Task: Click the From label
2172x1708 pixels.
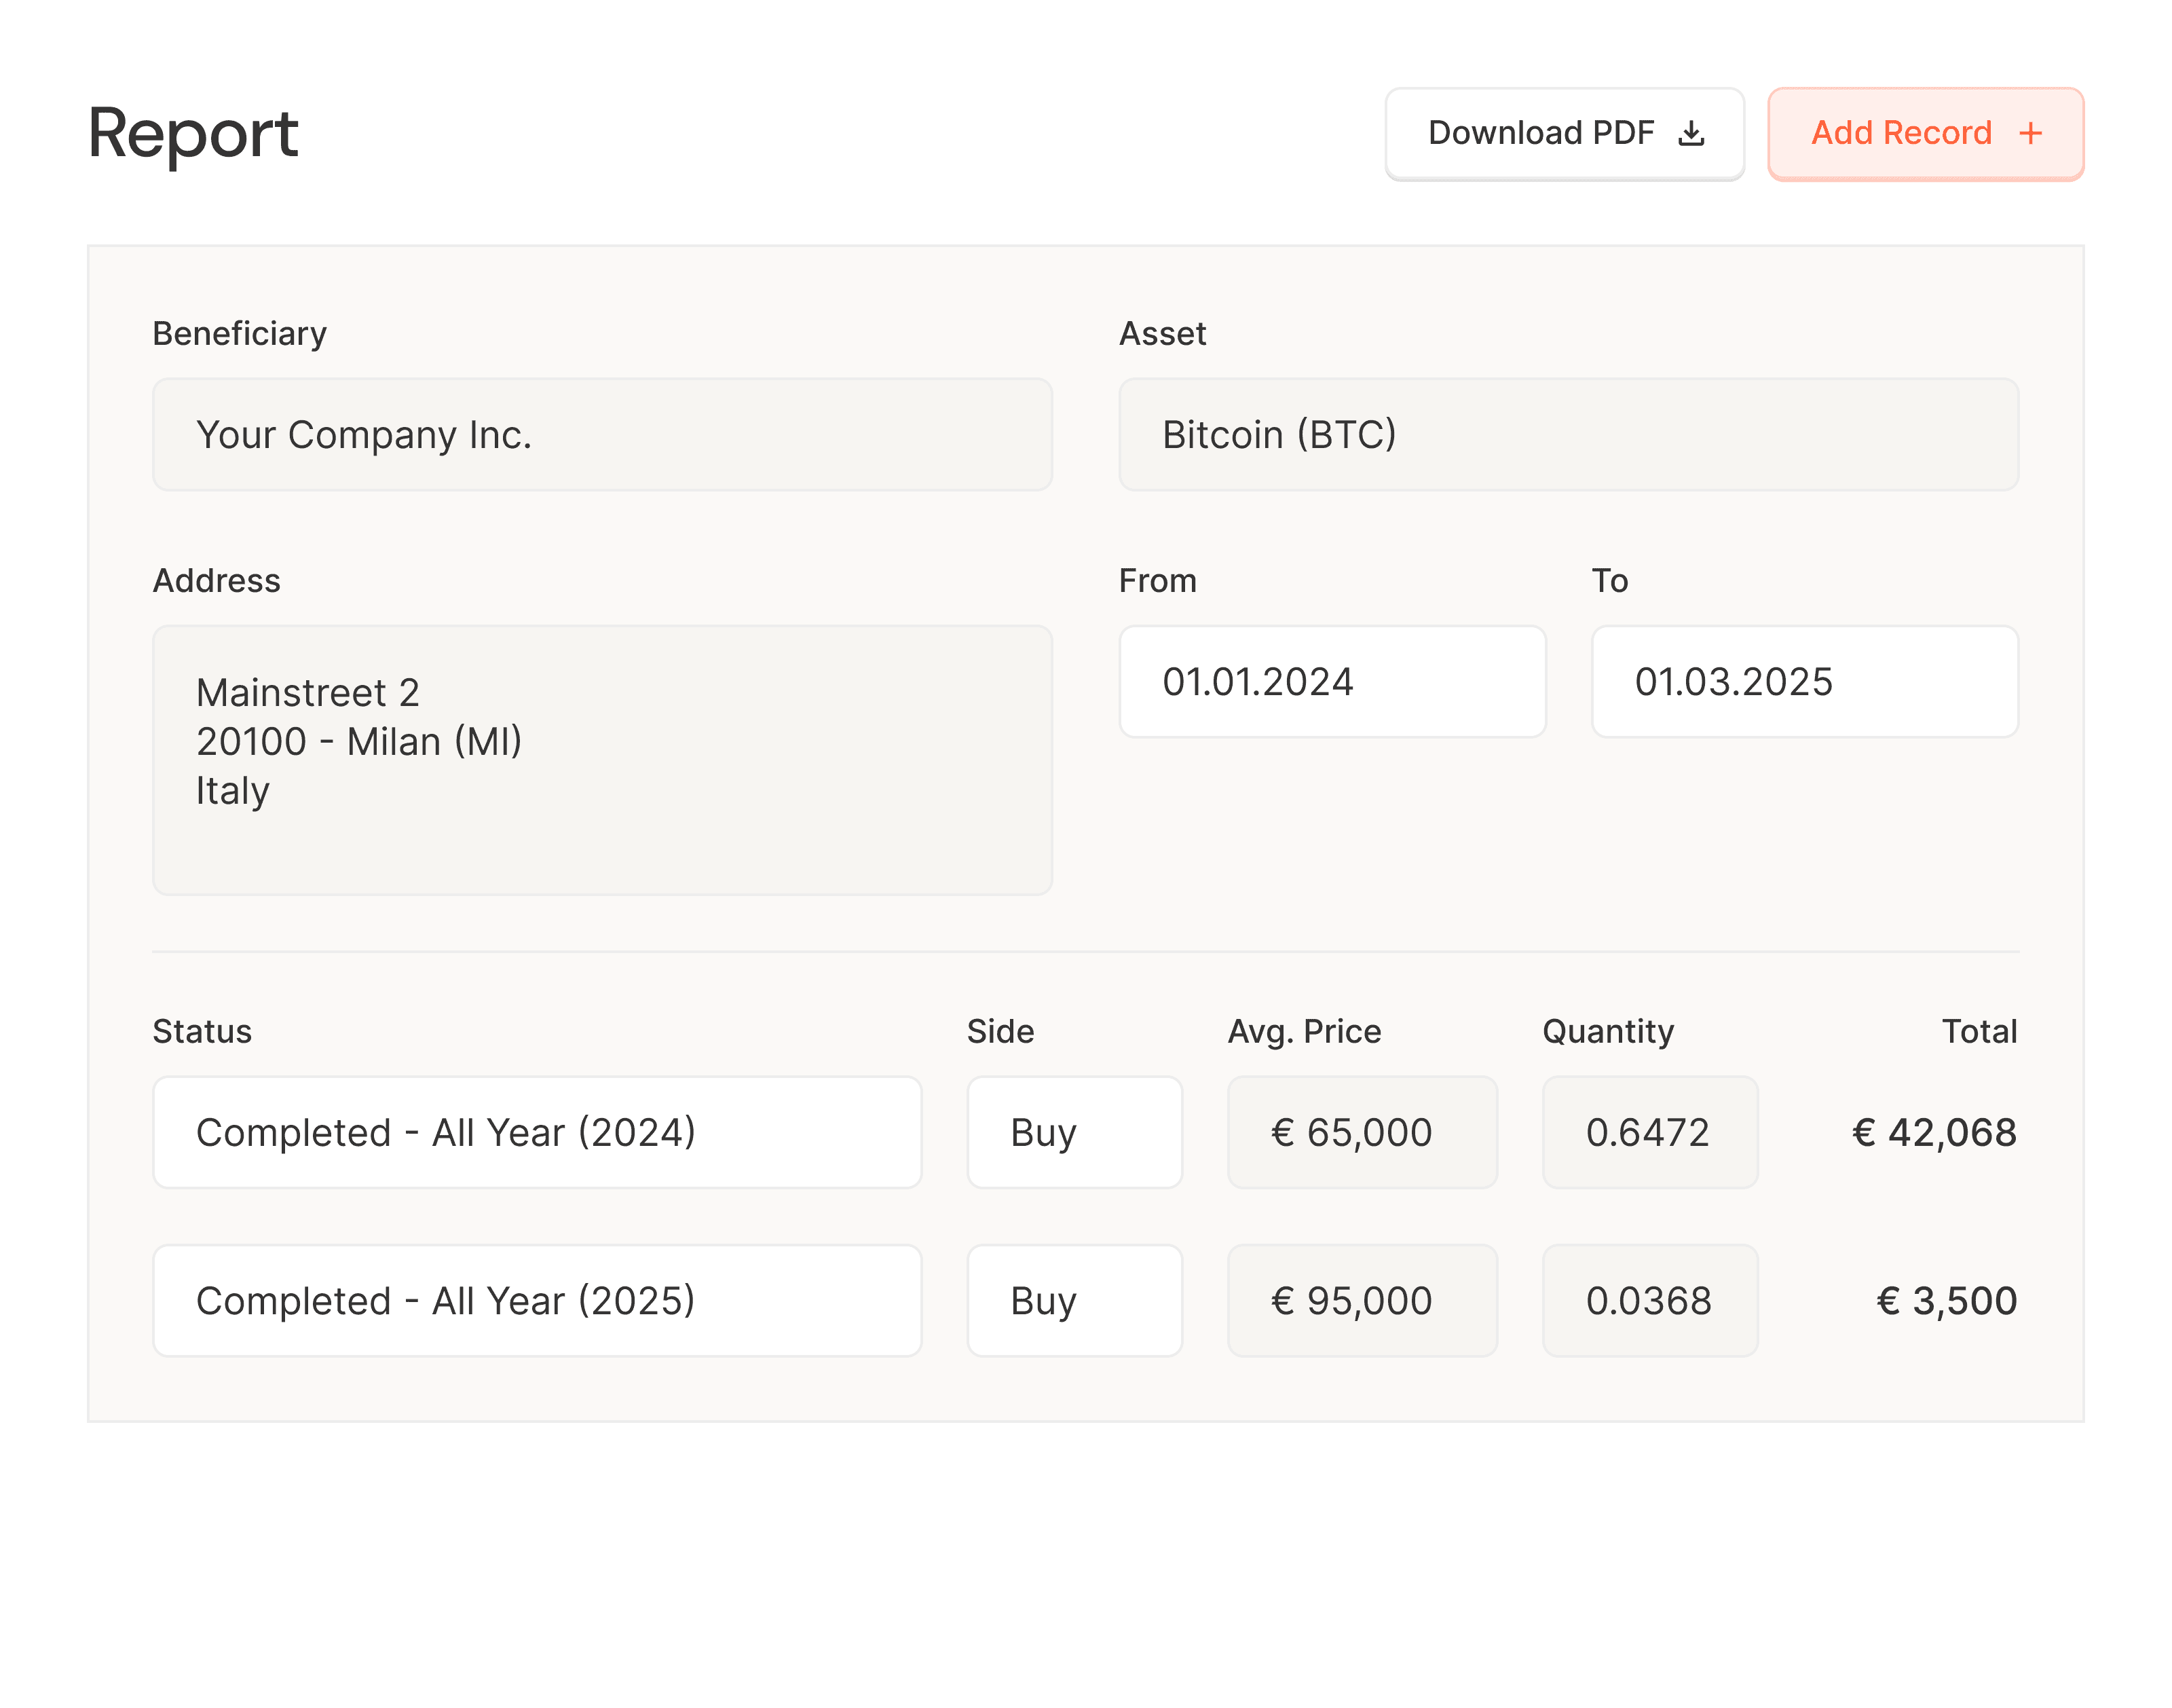Action: coord(1157,581)
